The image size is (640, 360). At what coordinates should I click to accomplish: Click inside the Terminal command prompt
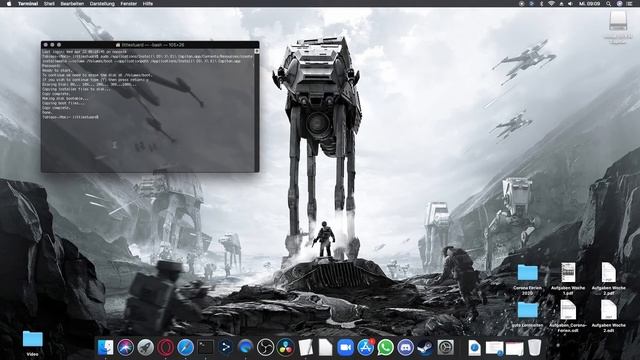71,117
